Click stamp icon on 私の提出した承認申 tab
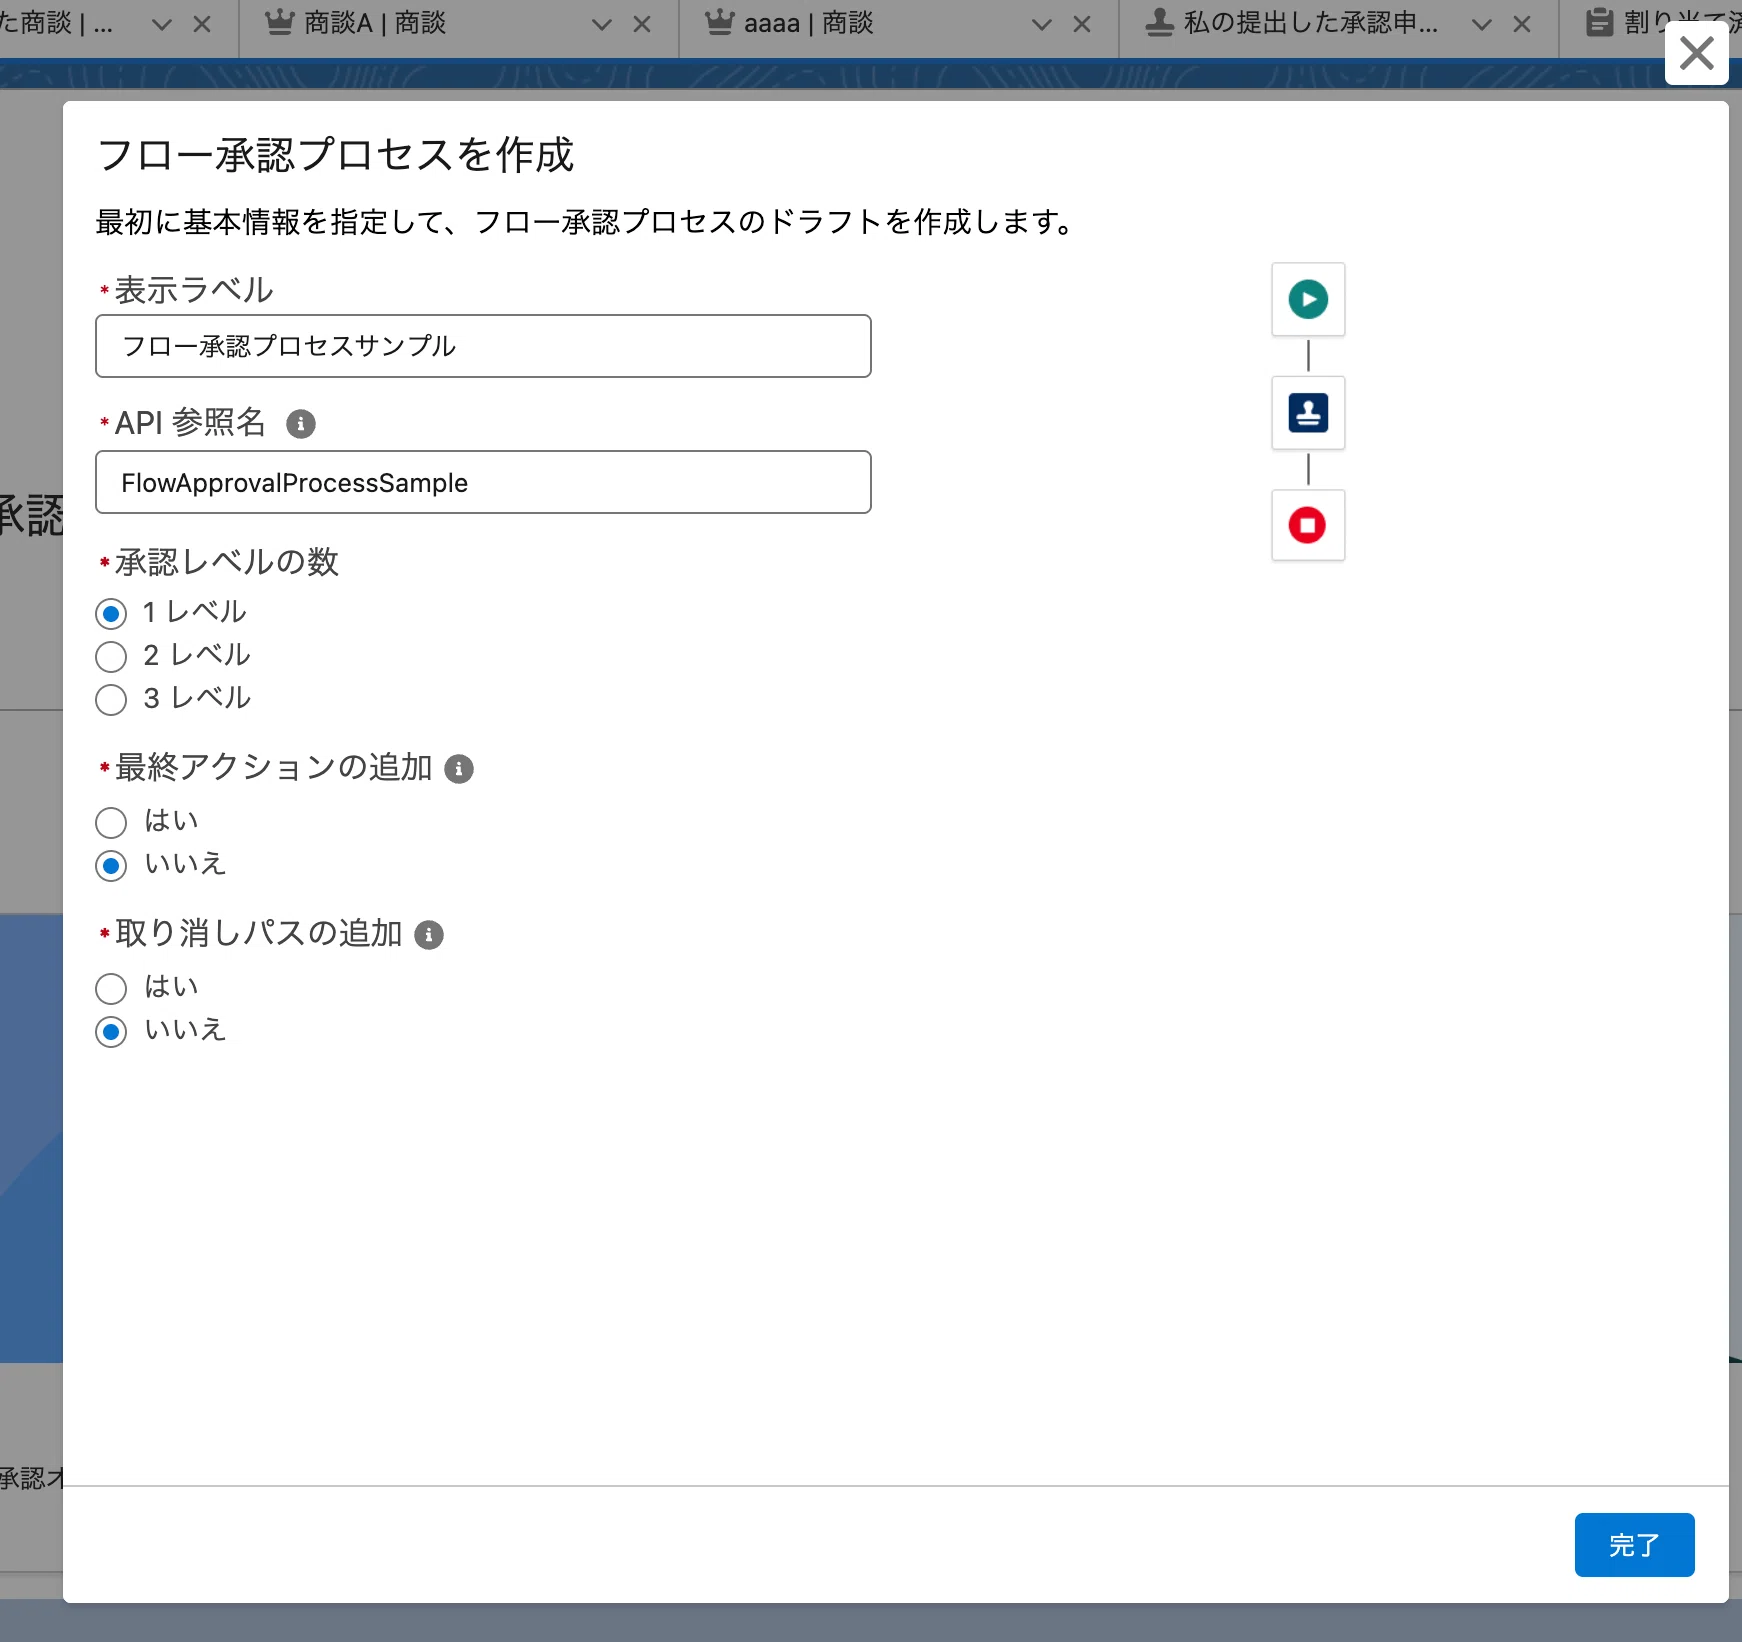1742x1642 pixels. (1159, 22)
